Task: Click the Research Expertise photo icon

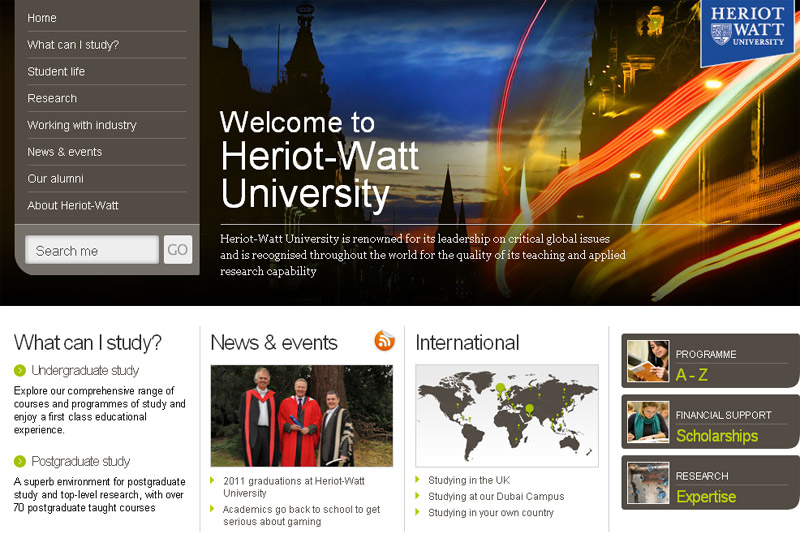Action: coord(647,483)
